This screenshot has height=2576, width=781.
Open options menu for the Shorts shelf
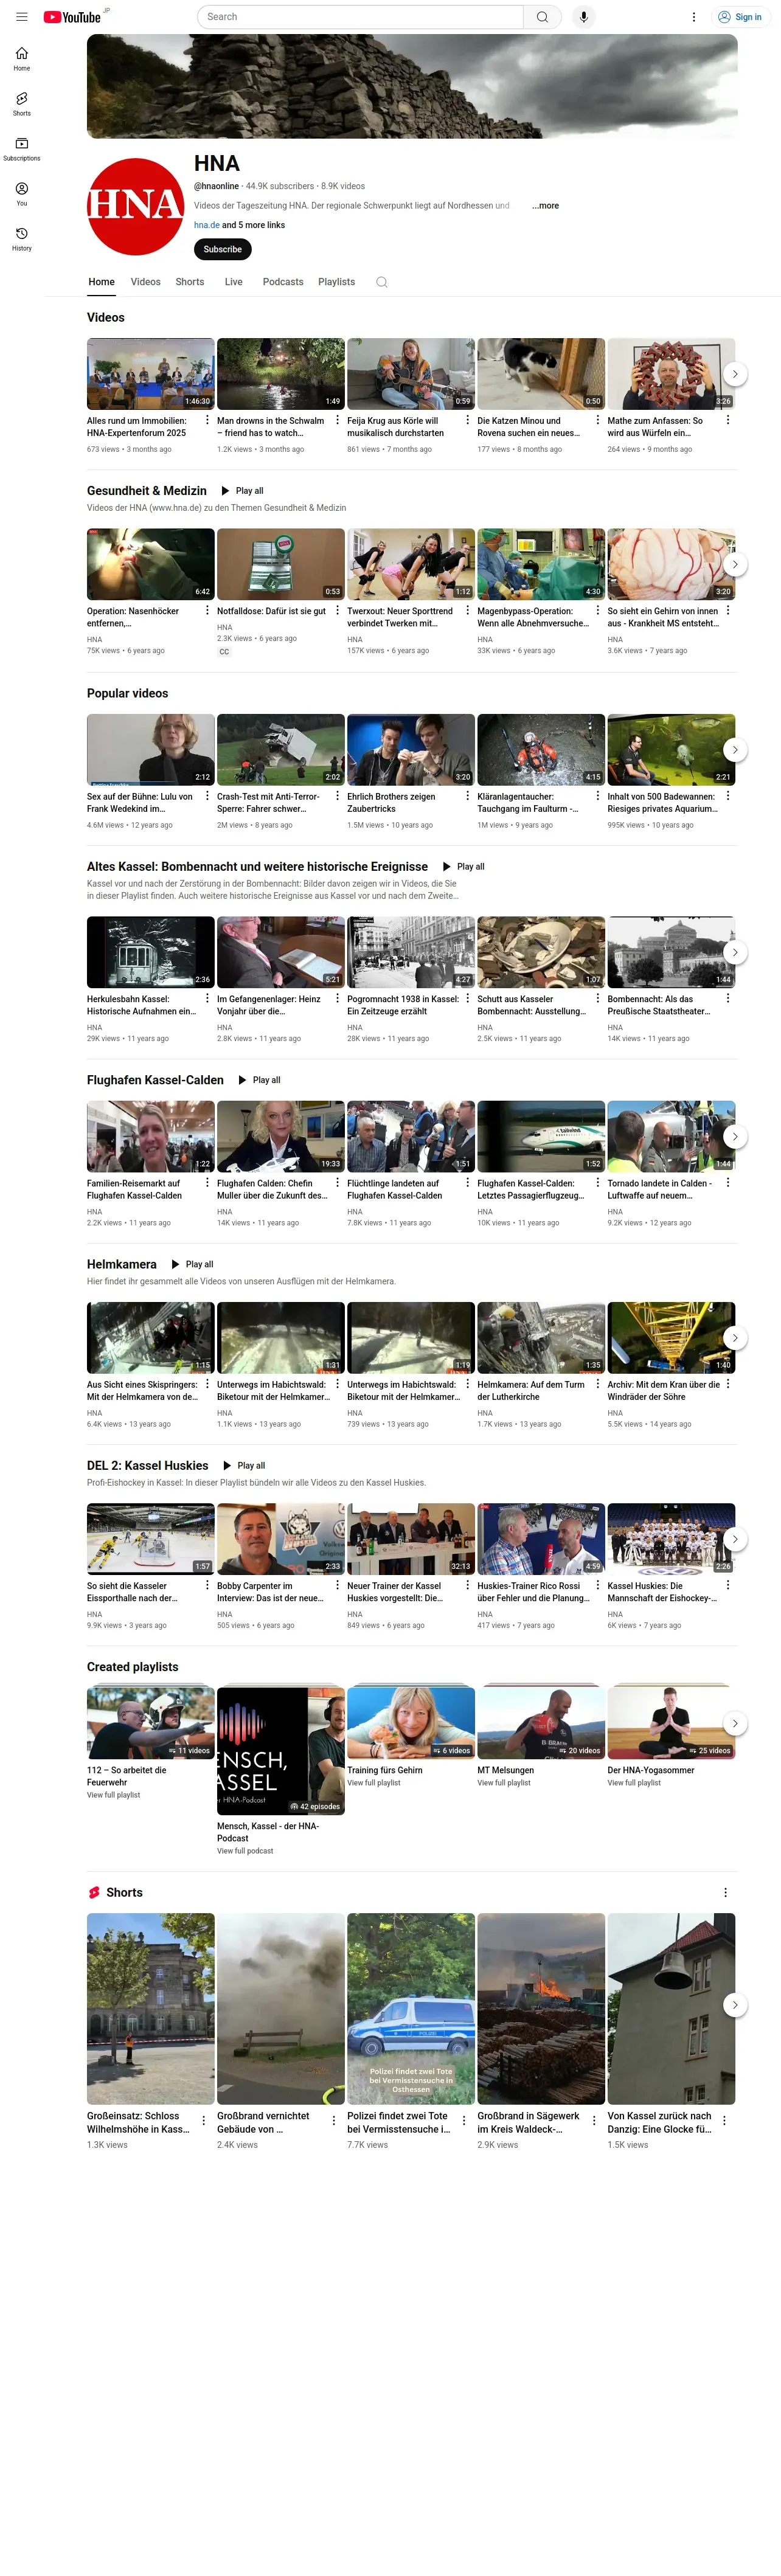tap(726, 1893)
